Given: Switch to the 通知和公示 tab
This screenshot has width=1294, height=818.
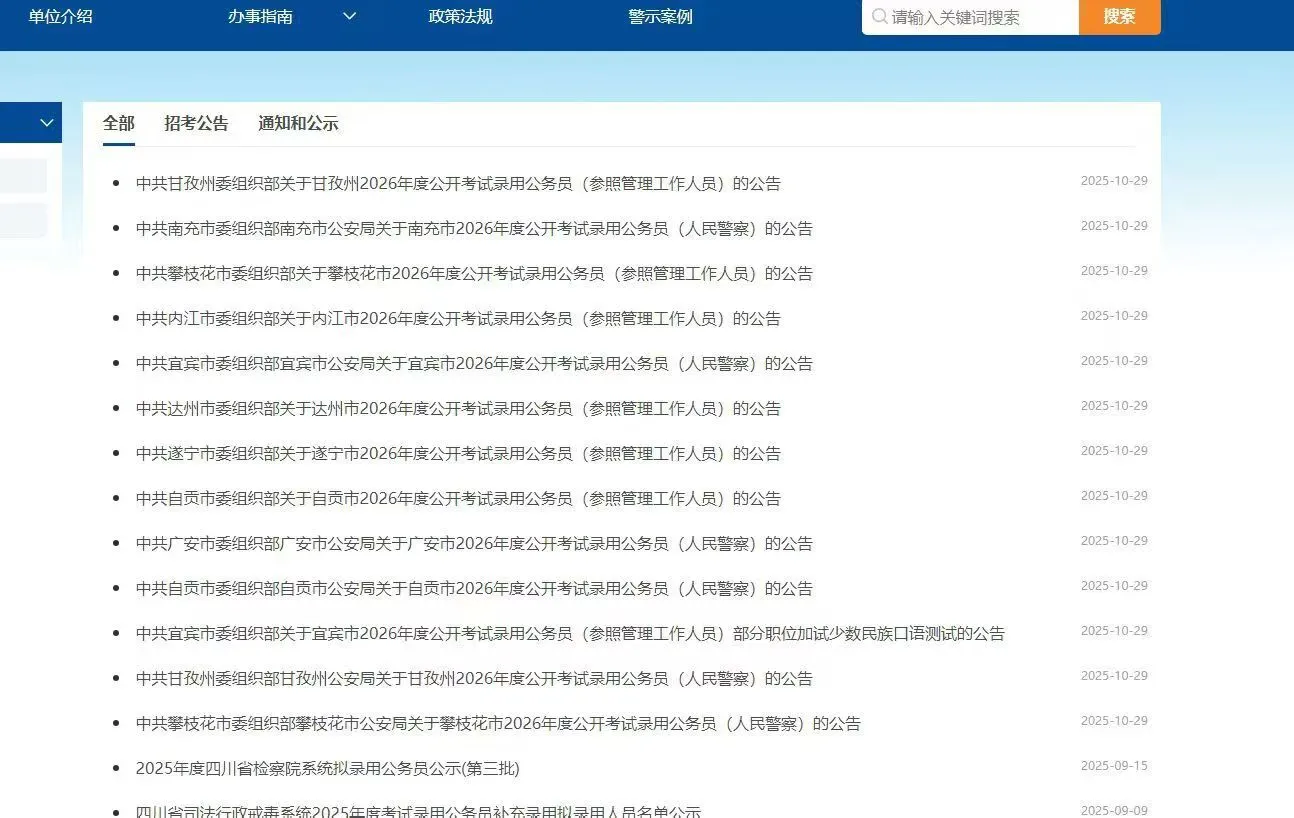Looking at the screenshot, I should [x=298, y=123].
